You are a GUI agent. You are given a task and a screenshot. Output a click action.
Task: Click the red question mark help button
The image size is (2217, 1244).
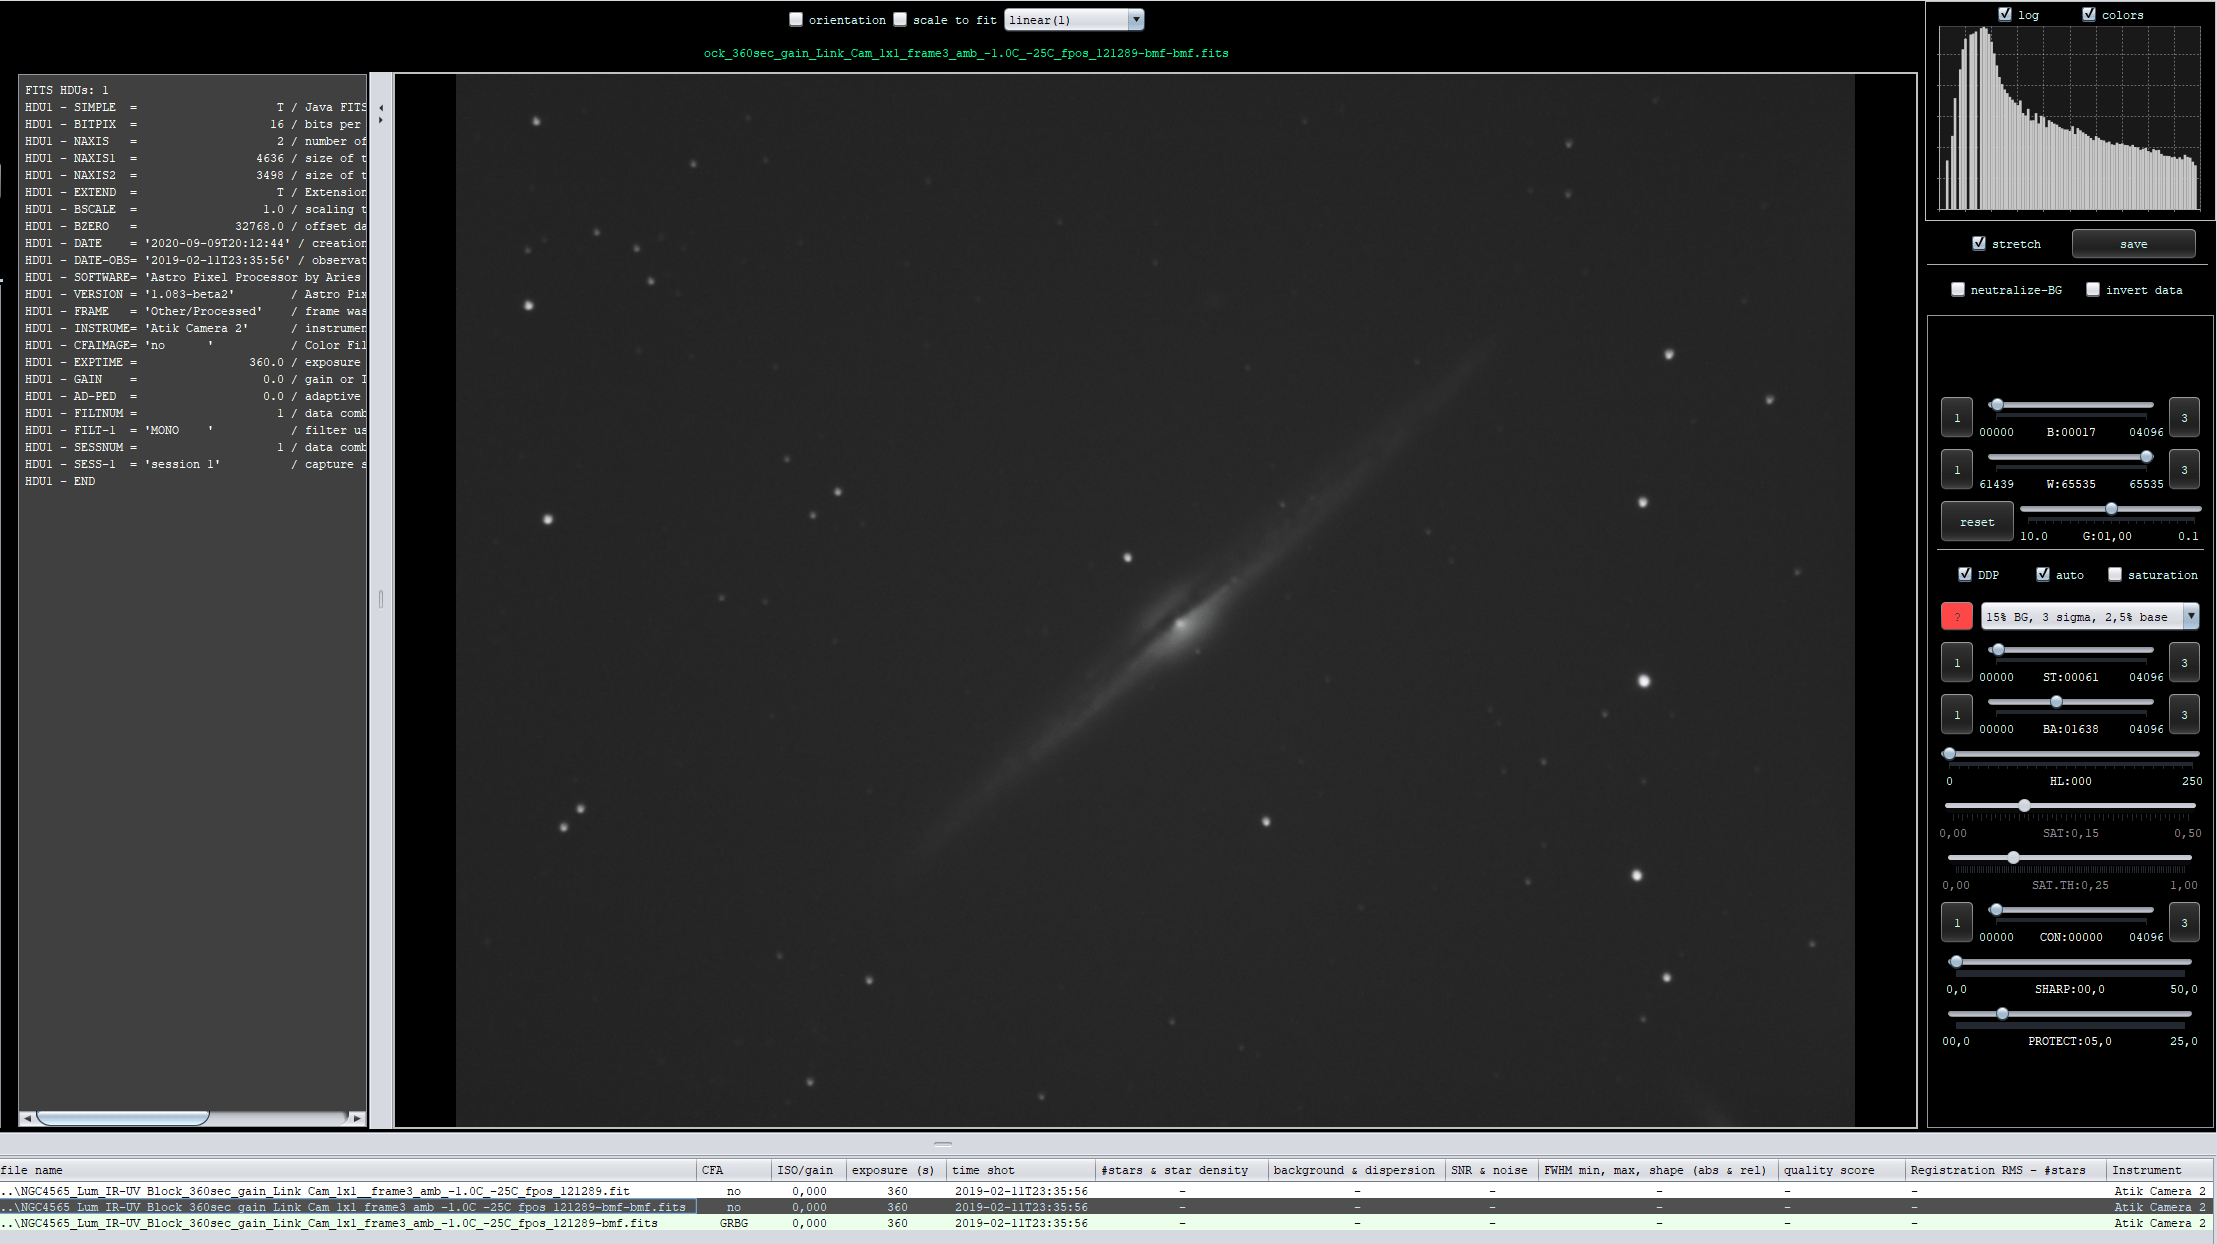(1956, 617)
